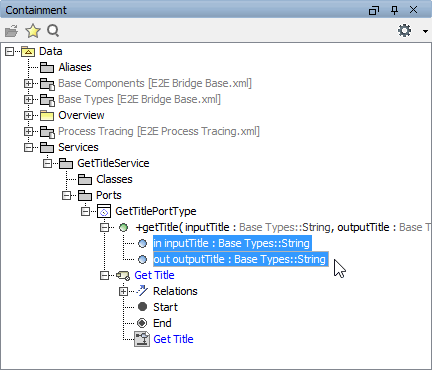Click the GetTitleService package icon

pos(66,163)
